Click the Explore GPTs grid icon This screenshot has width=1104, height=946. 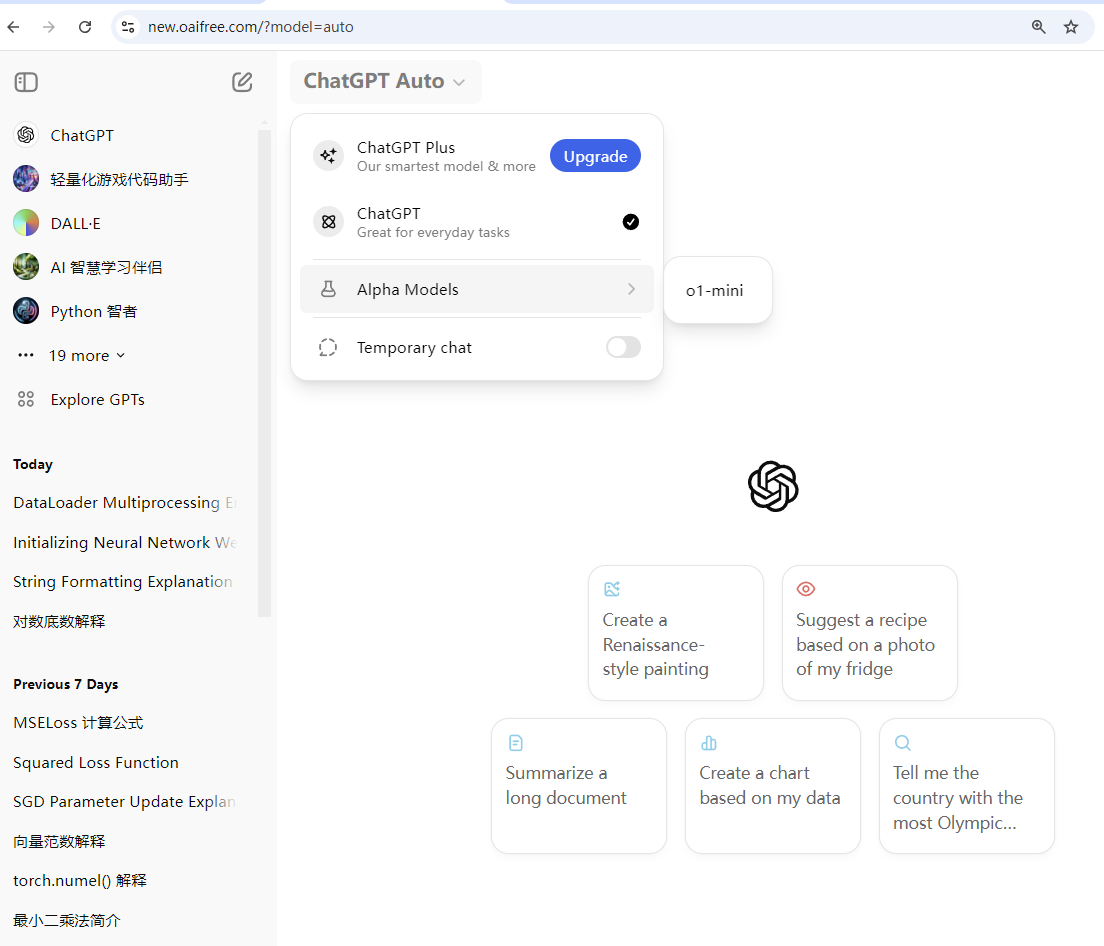point(26,399)
